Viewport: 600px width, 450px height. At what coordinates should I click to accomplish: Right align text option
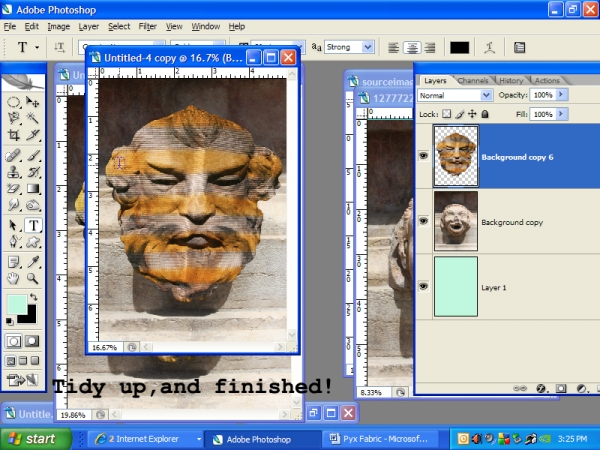430,47
